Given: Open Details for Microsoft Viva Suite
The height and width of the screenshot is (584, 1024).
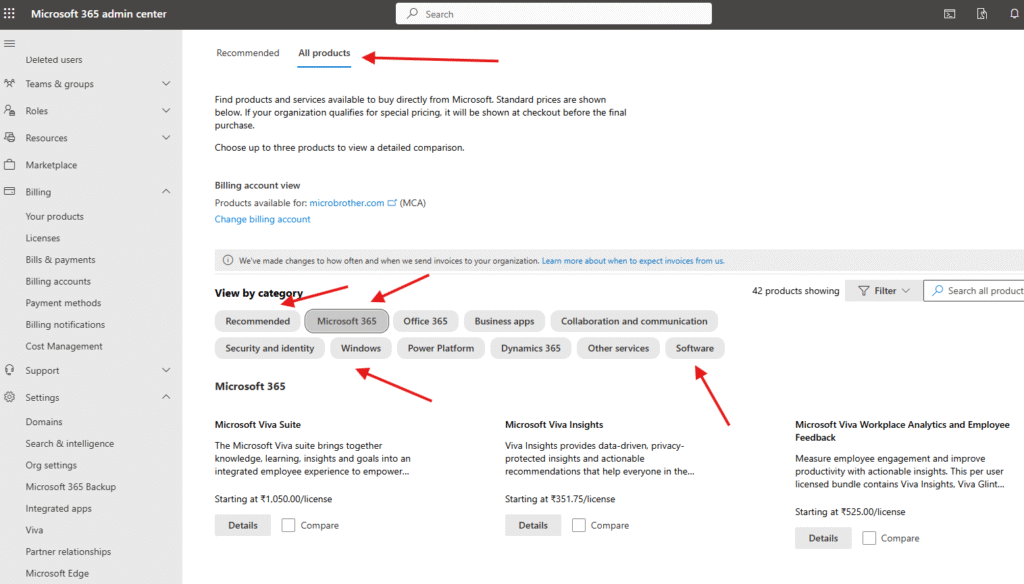Looking at the screenshot, I should click(x=242, y=525).
